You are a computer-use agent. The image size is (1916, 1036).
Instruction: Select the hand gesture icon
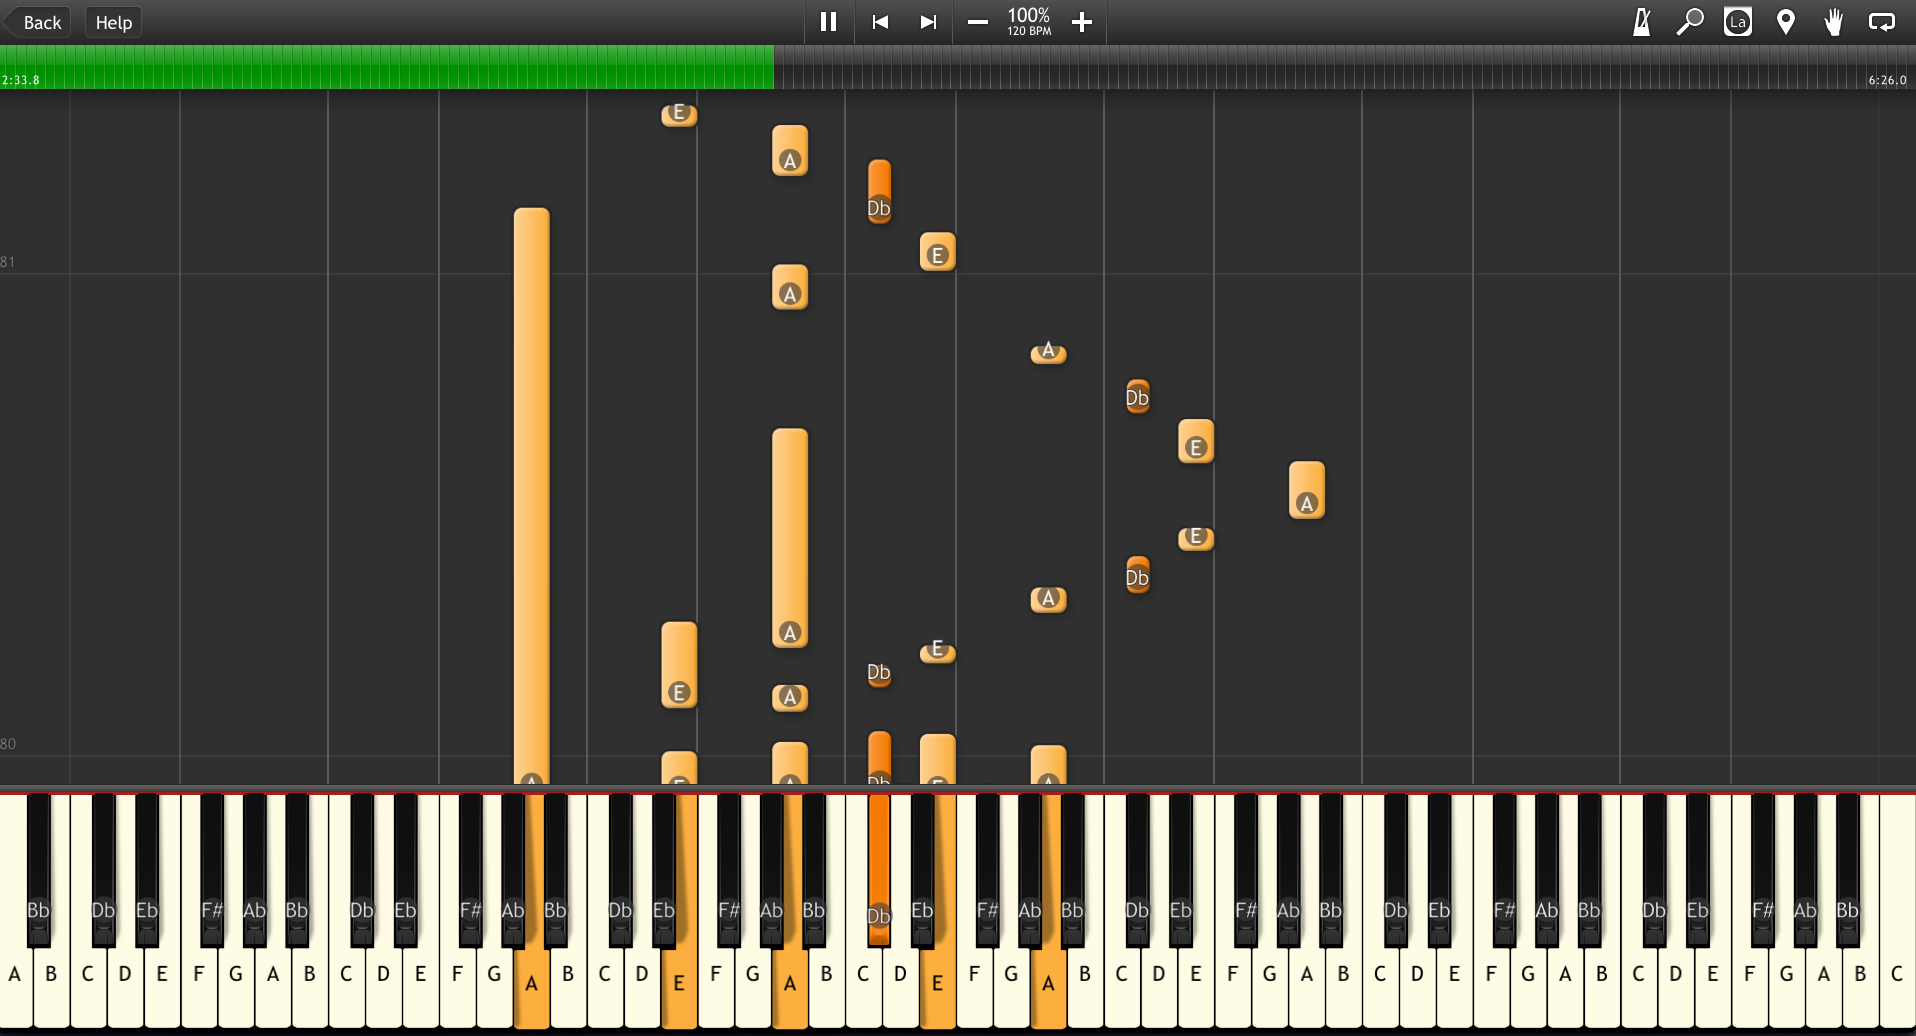coord(1834,21)
